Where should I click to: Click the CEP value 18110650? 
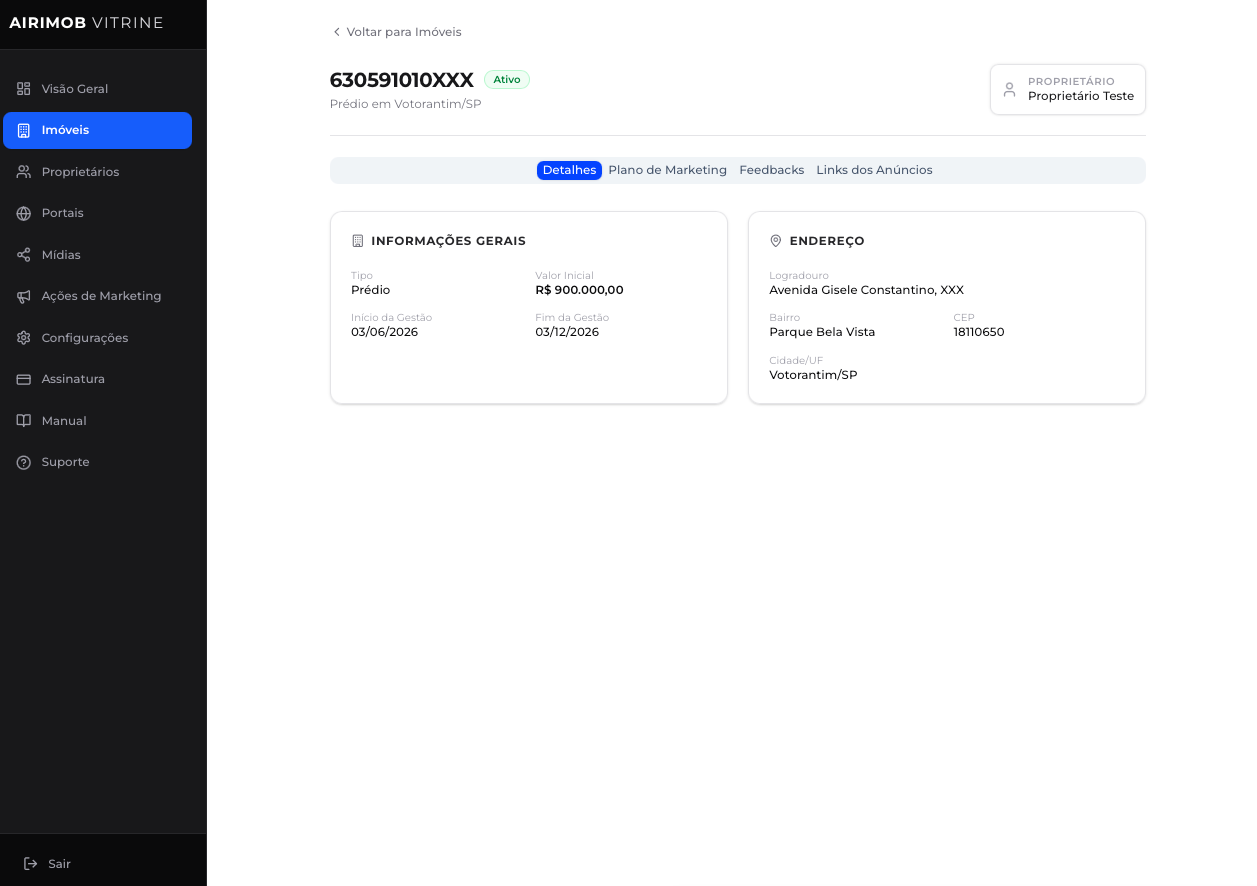979,332
